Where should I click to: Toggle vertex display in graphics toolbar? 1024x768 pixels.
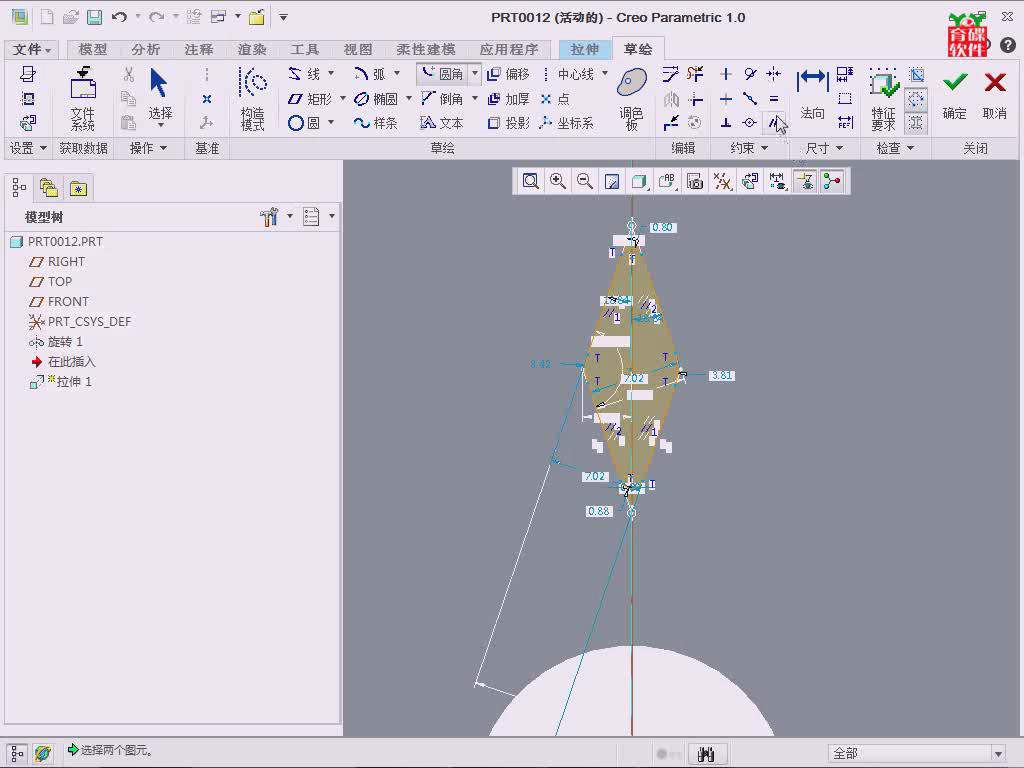click(832, 181)
